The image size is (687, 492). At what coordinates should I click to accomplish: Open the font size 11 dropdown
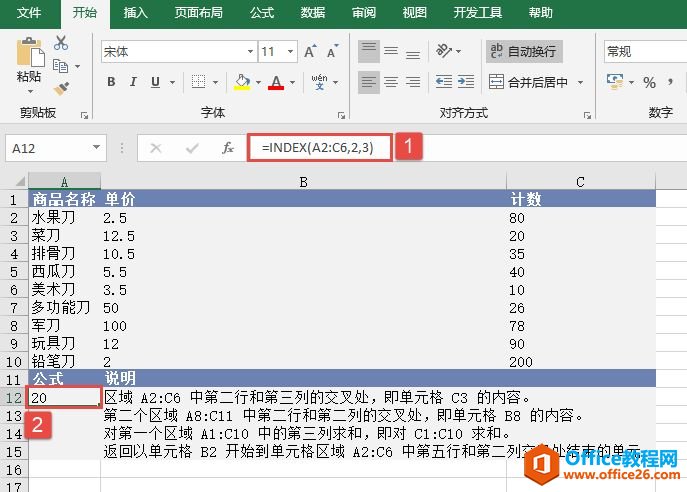pyautogui.click(x=290, y=51)
